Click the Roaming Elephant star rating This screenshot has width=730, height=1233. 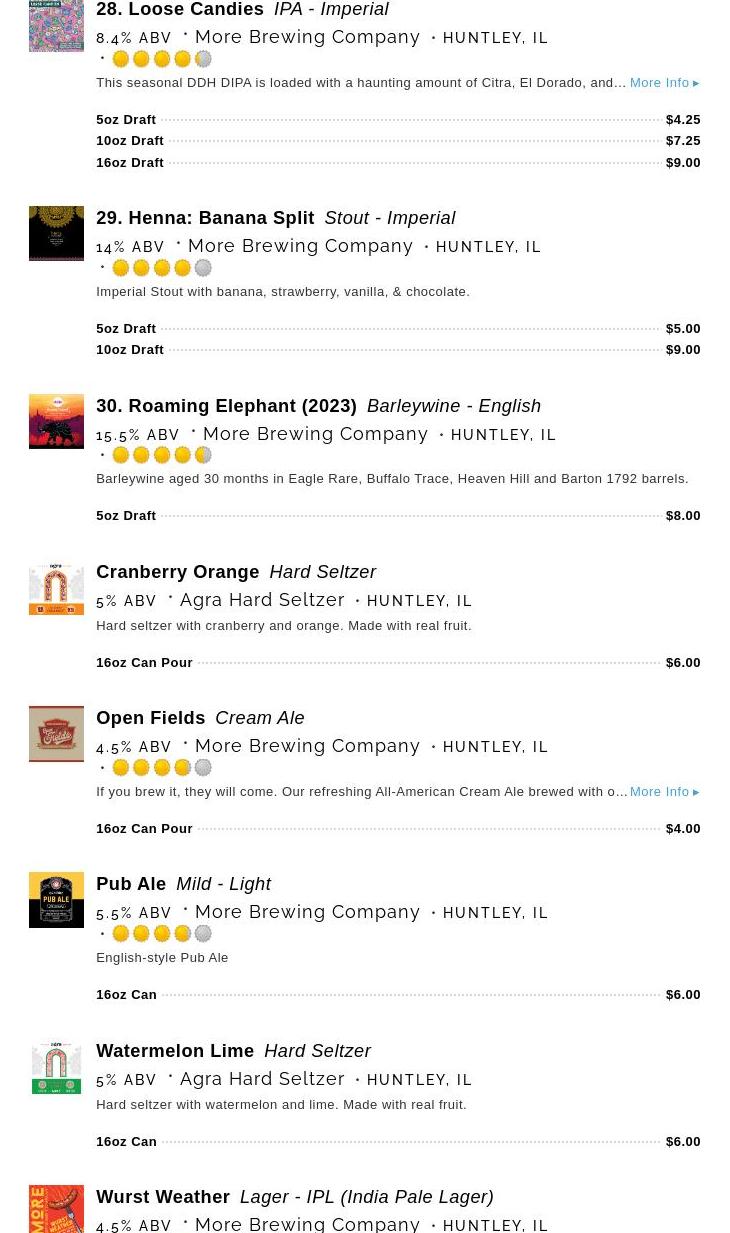(162, 456)
